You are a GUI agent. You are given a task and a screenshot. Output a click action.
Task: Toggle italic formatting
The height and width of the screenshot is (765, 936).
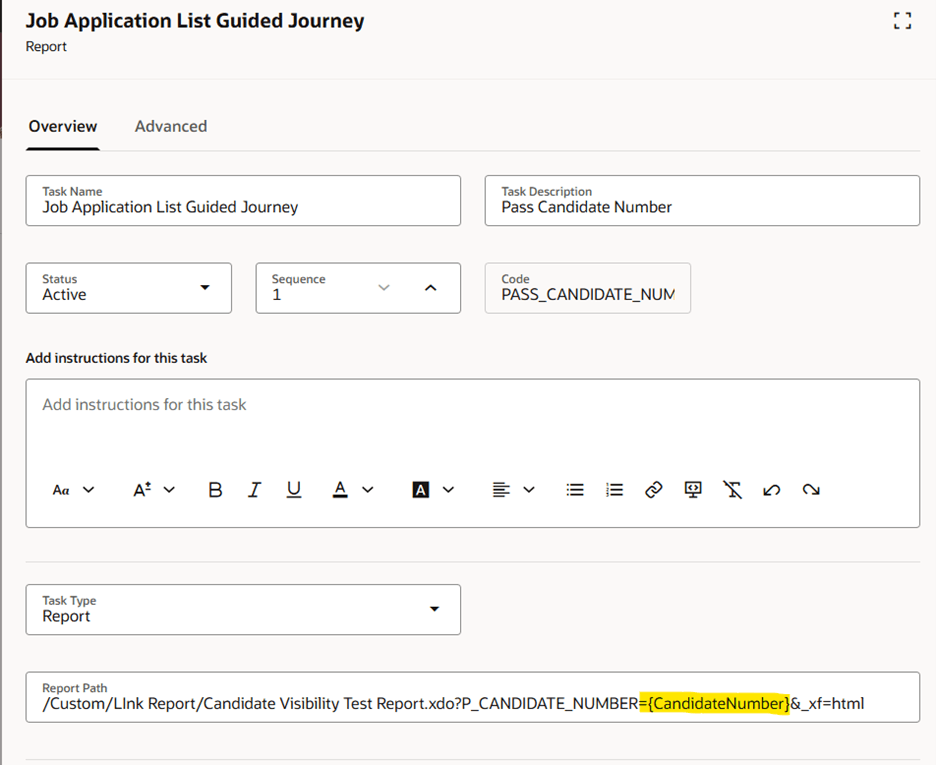254,490
